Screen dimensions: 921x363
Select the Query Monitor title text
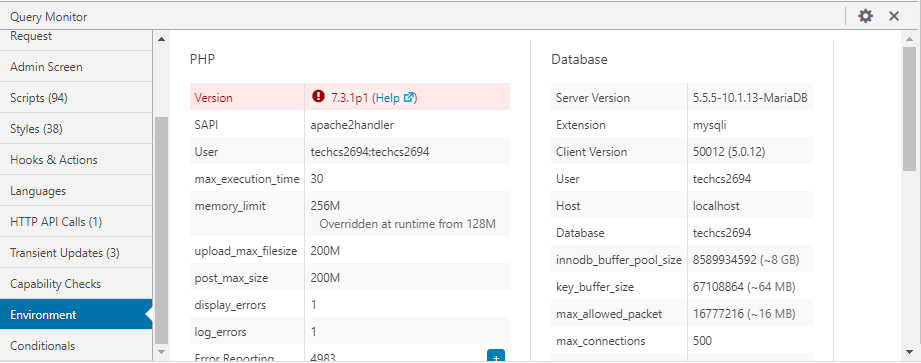(49, 16)
